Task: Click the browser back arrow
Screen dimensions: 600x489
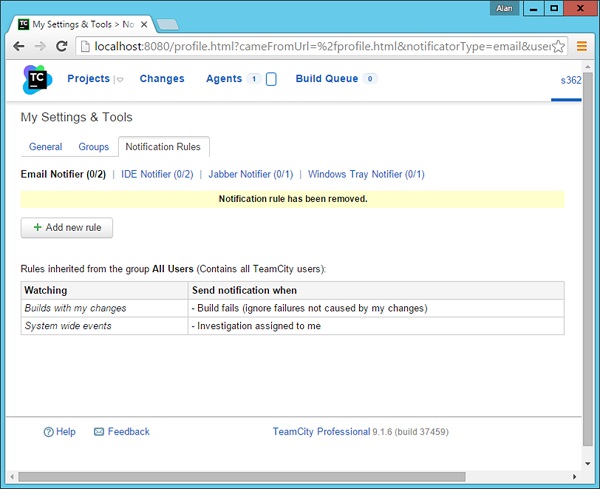Action: pyautogui.click(x=18, y=46)
